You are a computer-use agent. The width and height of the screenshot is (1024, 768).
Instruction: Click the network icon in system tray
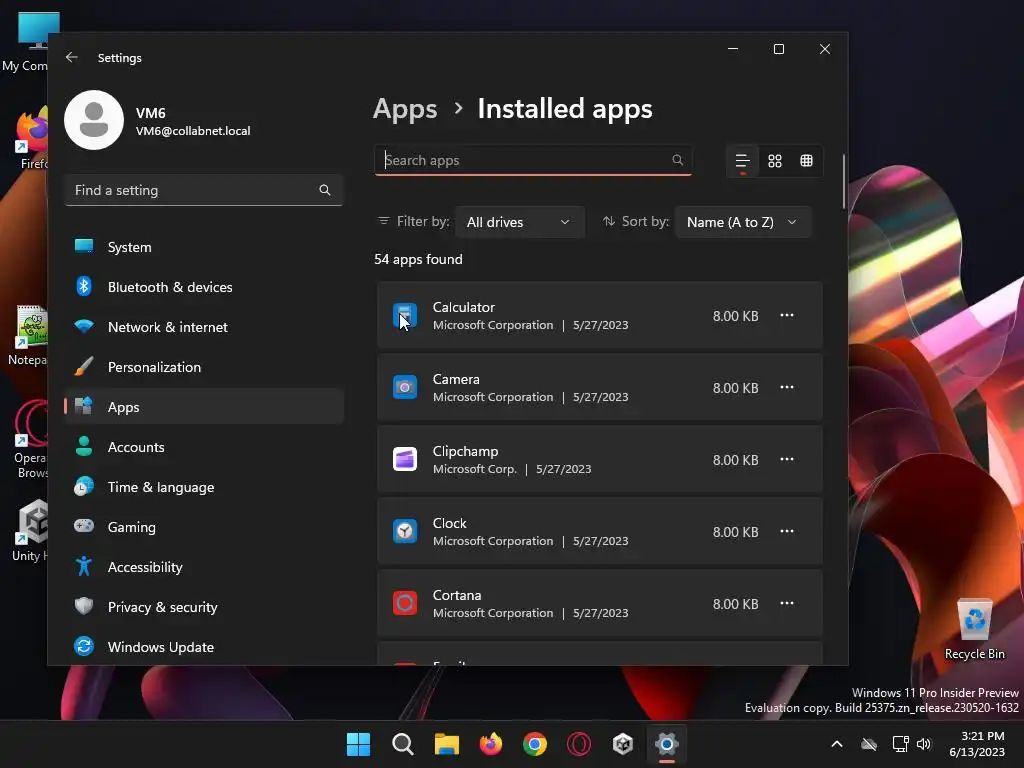(901, 744)
